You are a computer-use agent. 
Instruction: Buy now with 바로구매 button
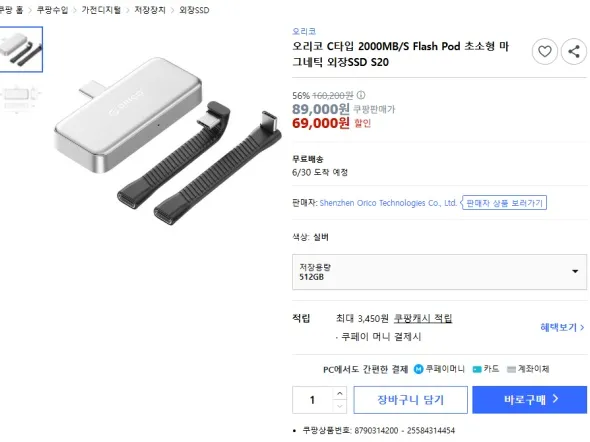coord(529,399)
